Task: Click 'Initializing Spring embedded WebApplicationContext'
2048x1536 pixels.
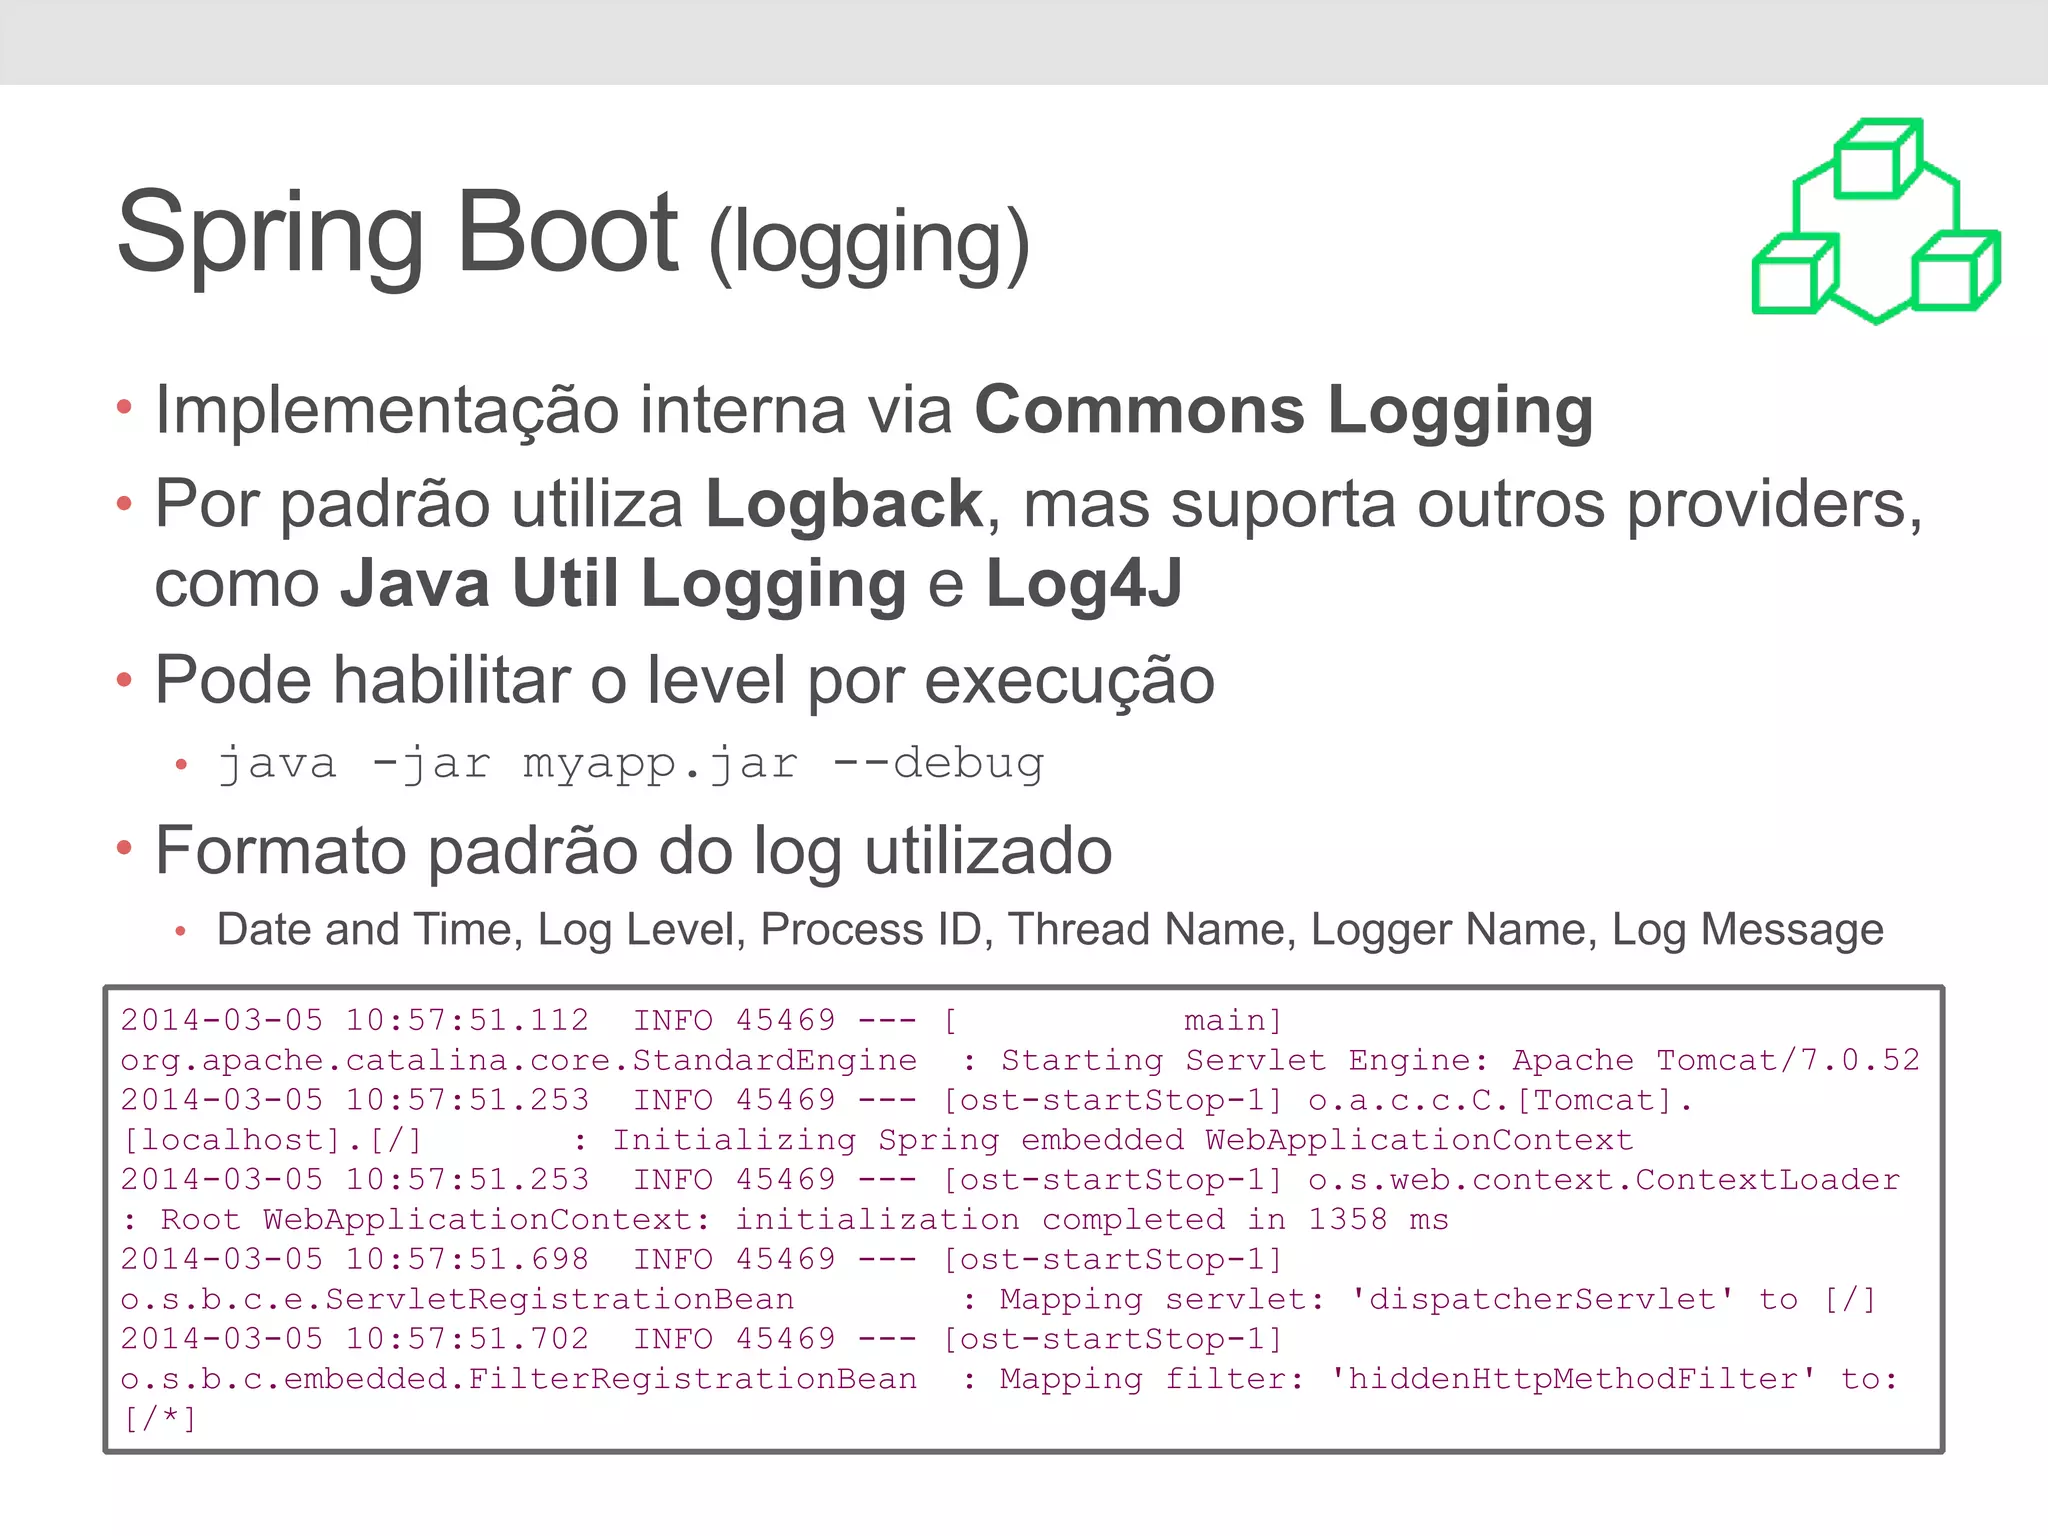Action: [x=1122, y=1140]
